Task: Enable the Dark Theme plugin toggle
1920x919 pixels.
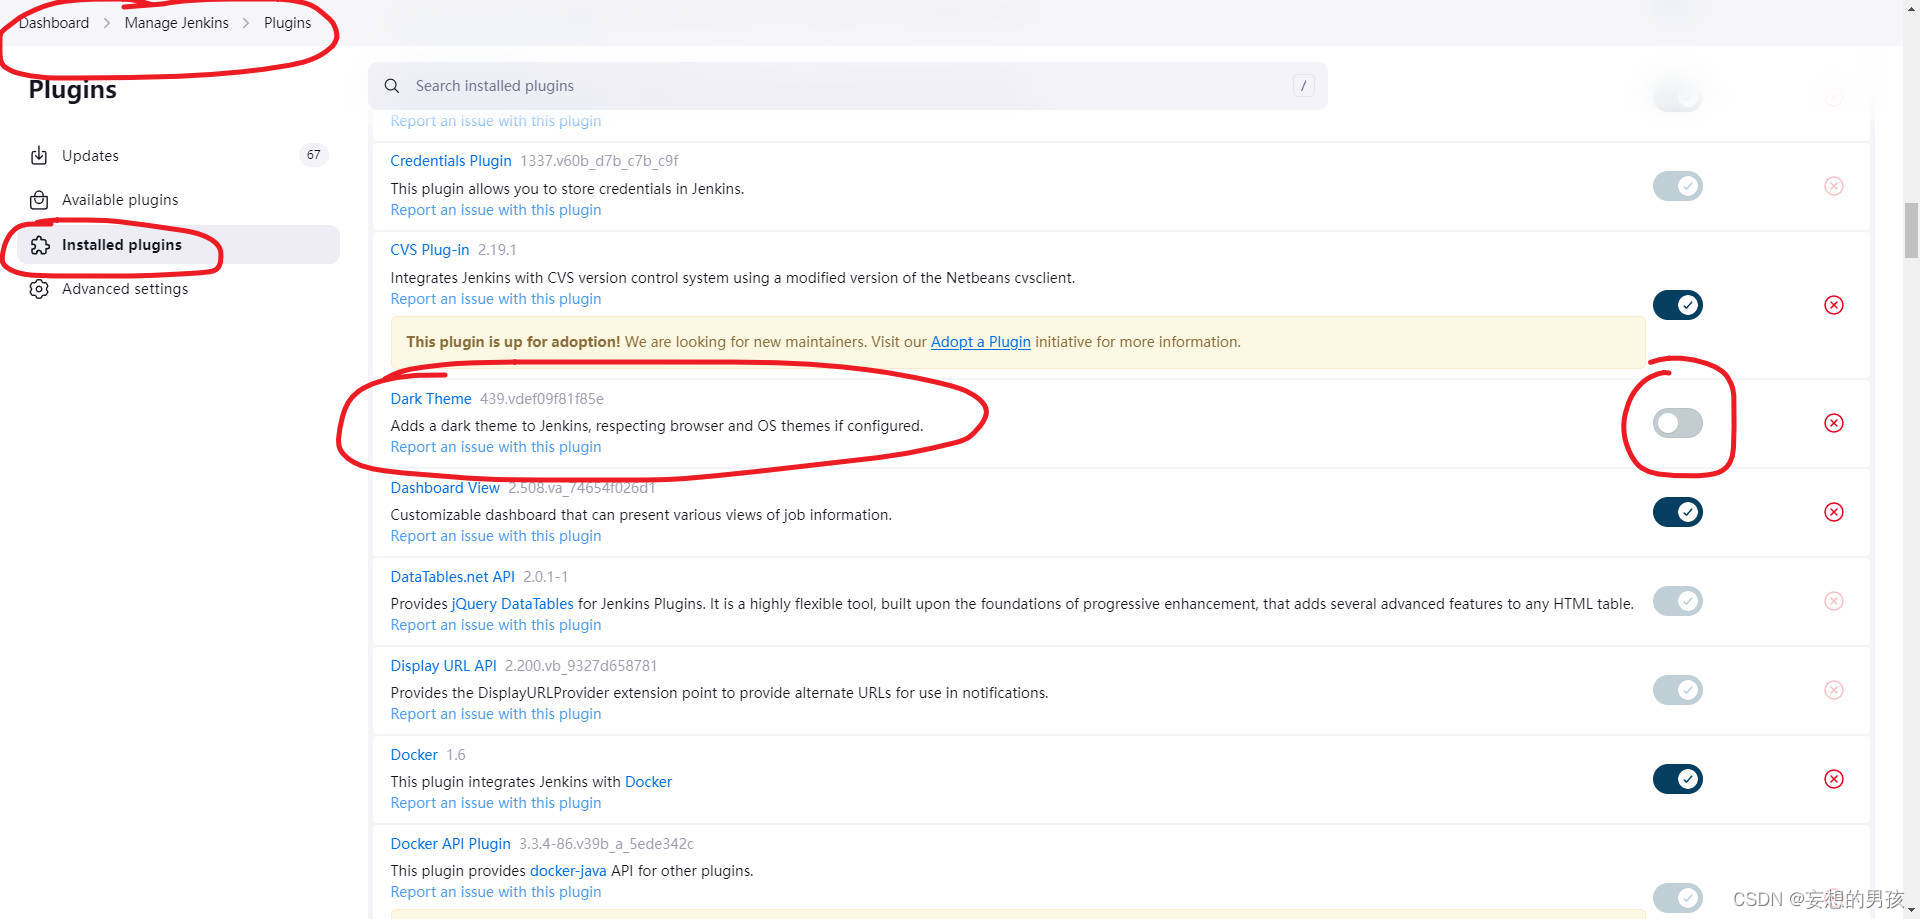Action: [1677, 423]
